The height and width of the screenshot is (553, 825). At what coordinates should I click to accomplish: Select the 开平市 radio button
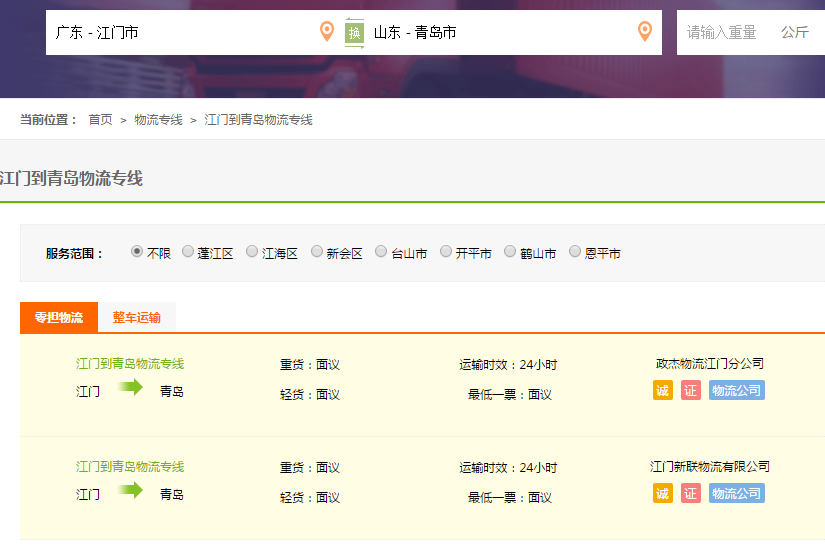(x=446, y=252)
